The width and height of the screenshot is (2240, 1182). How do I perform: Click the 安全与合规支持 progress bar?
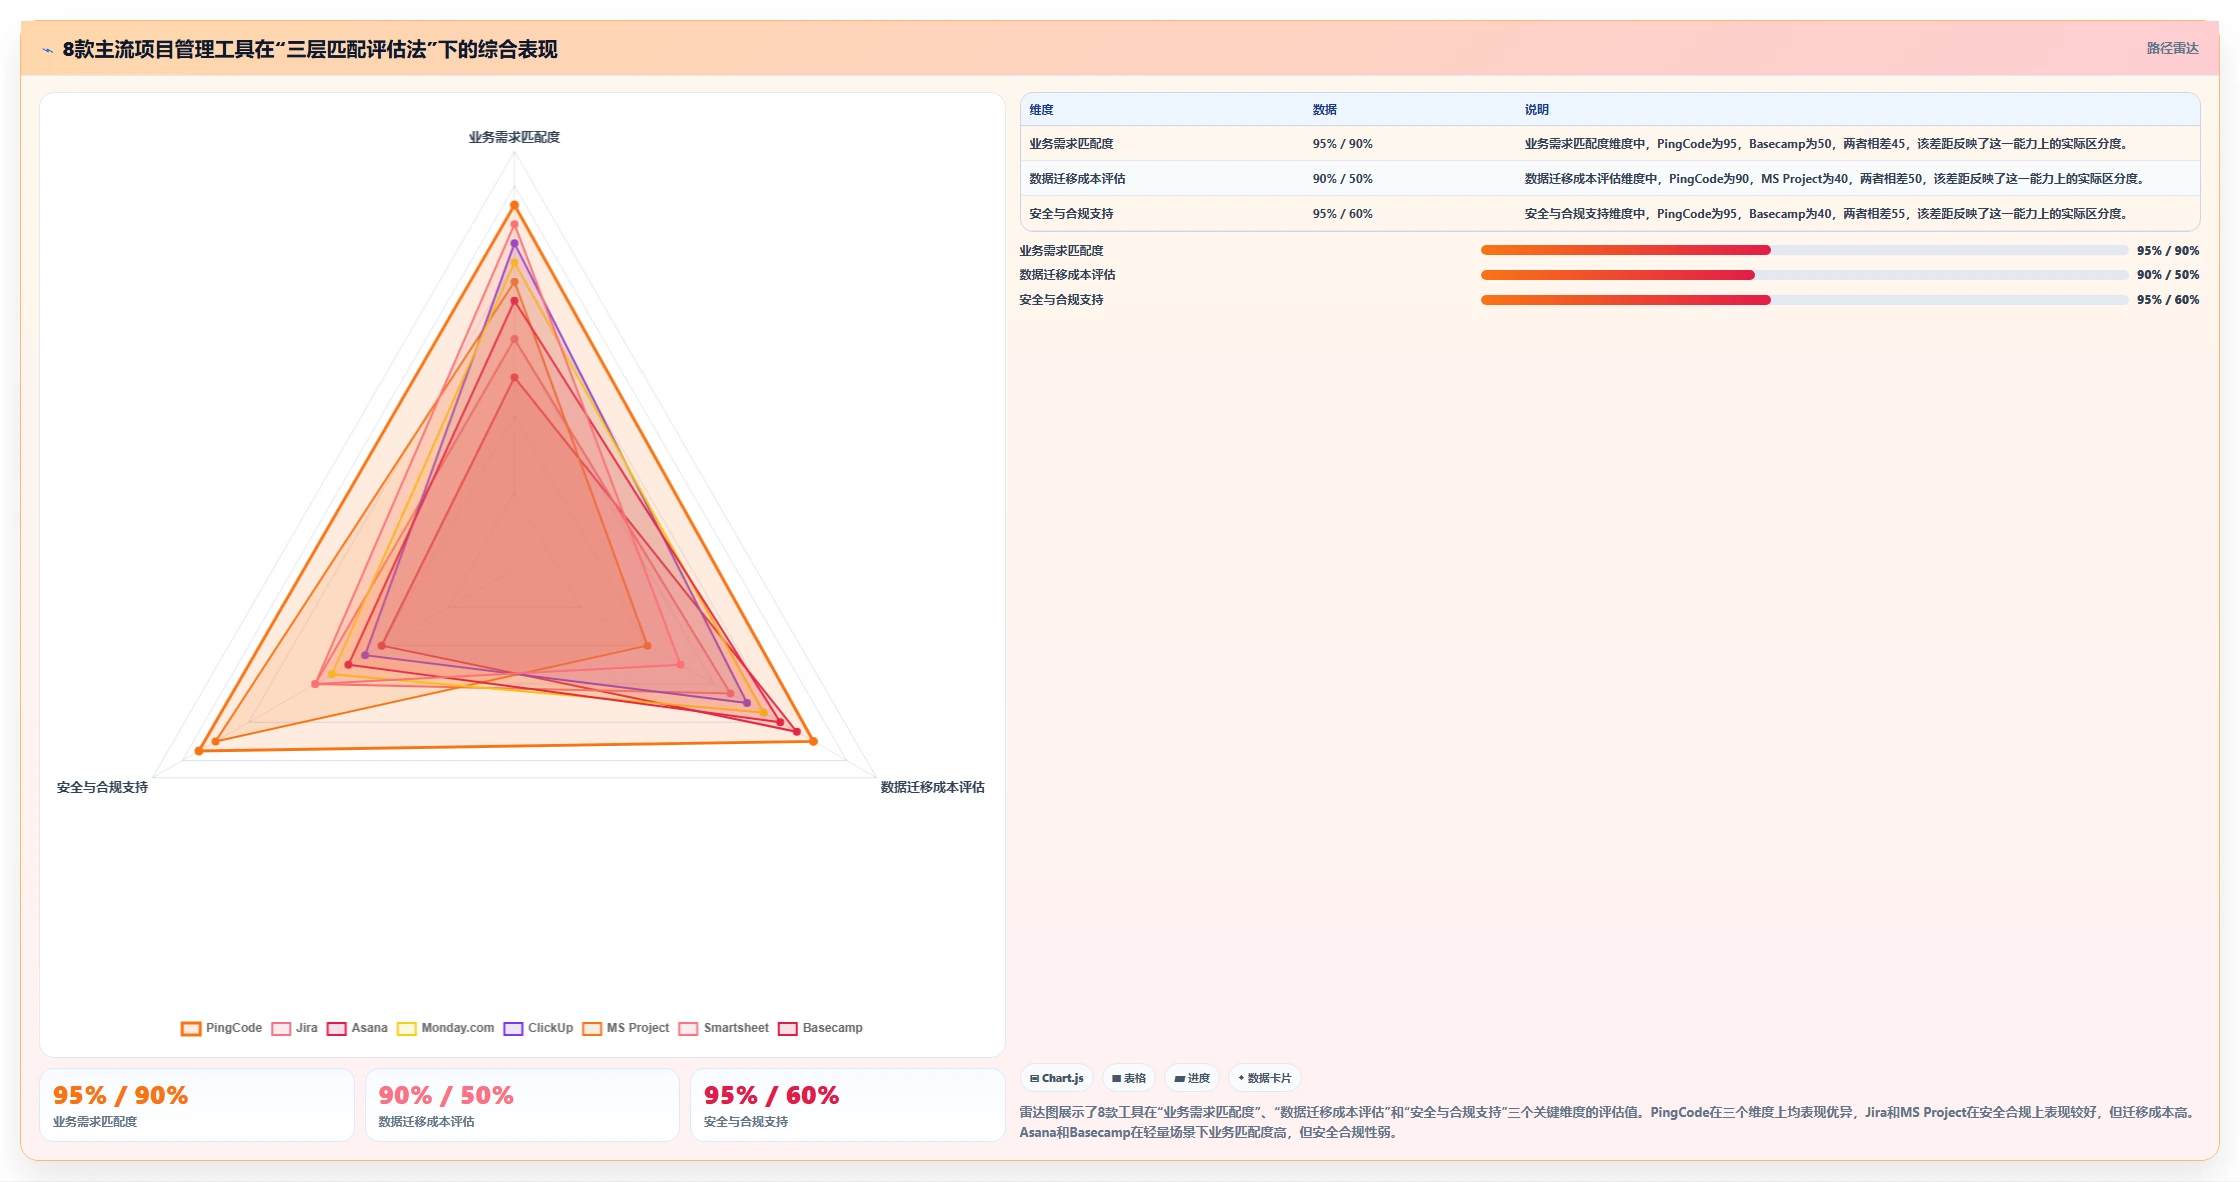(1804, 300)
